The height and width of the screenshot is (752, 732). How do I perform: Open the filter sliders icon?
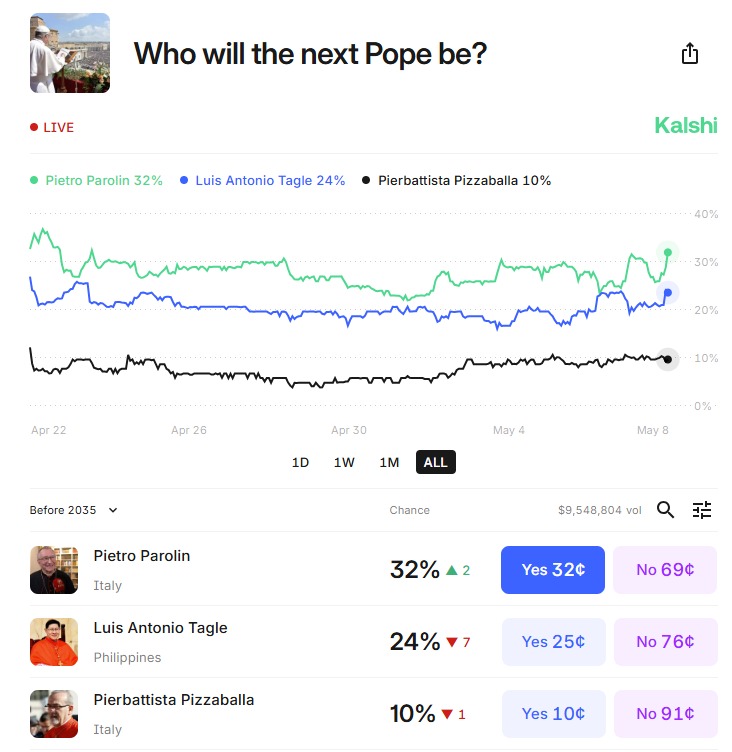(x=702, y=510)
